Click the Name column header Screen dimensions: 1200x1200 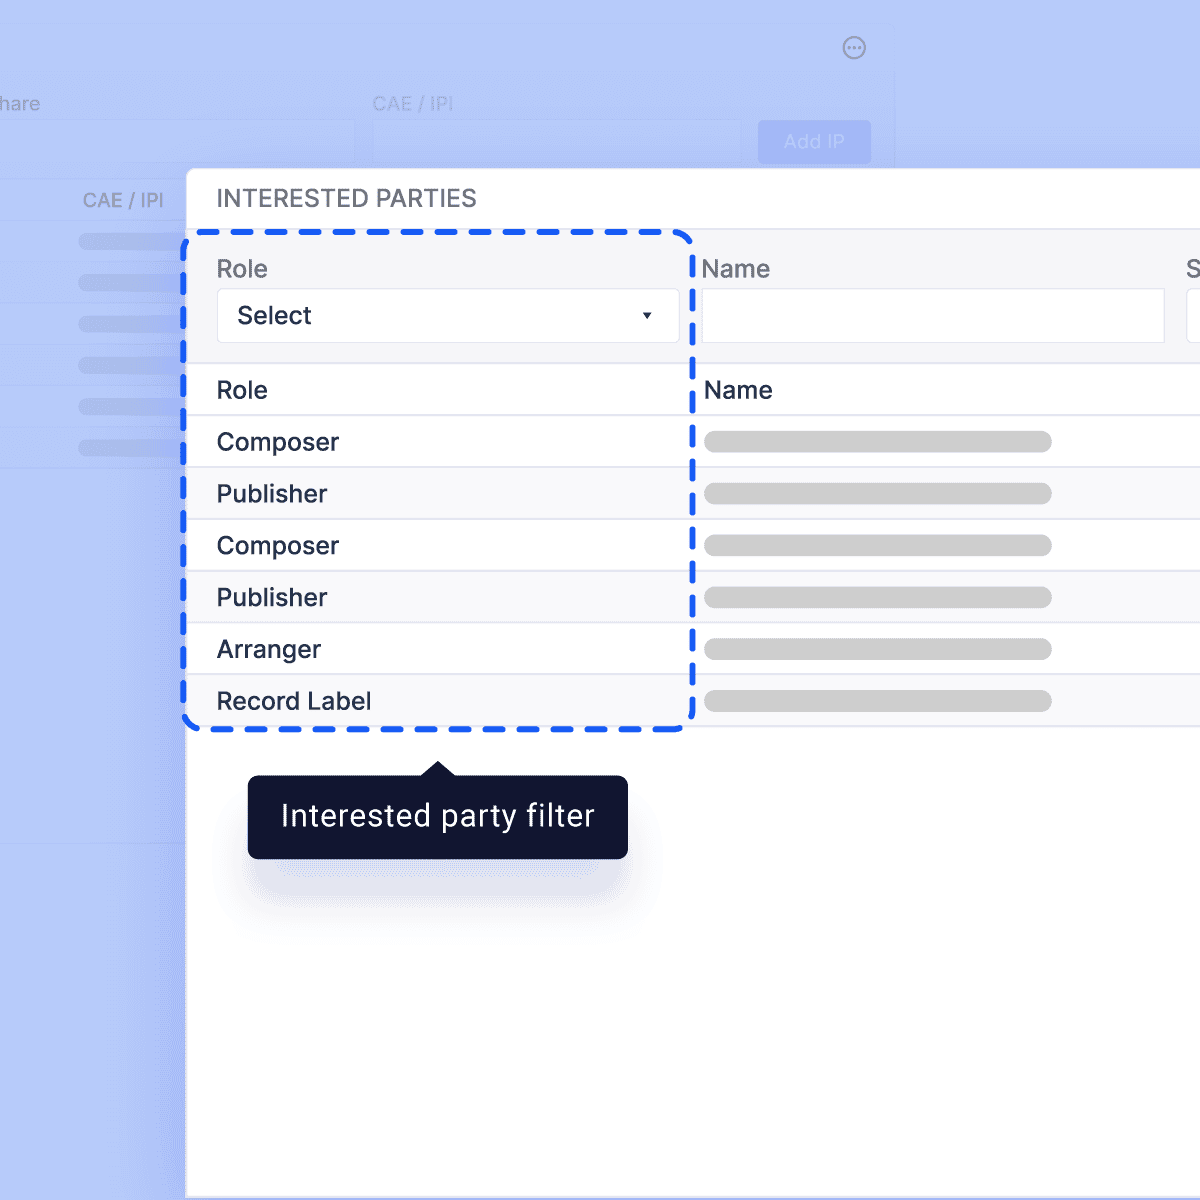[738, 390]
